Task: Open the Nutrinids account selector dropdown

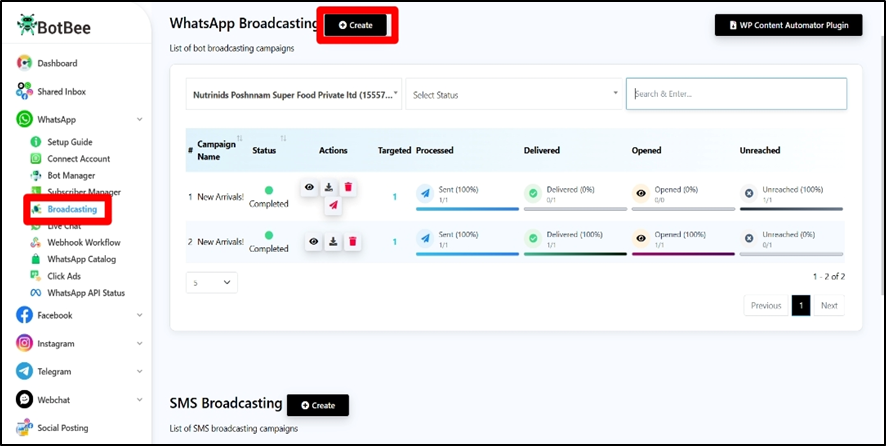Action: 294,94
